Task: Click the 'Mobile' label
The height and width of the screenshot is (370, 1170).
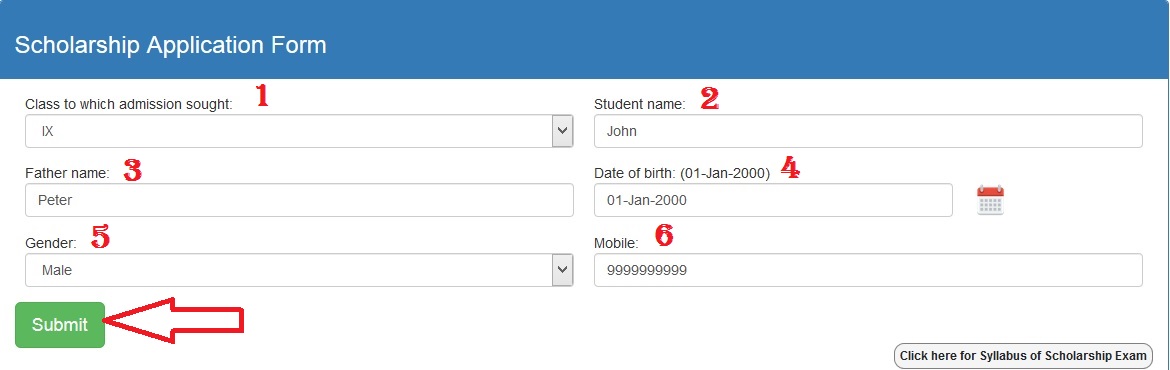Action: click(616, 243)
